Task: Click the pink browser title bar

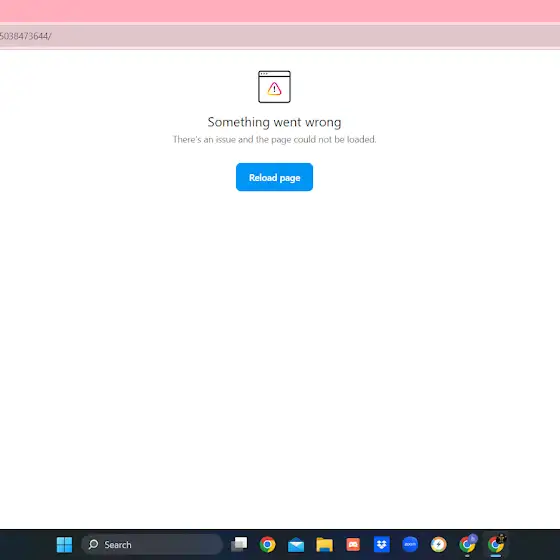Action: [x=280, y=11]
